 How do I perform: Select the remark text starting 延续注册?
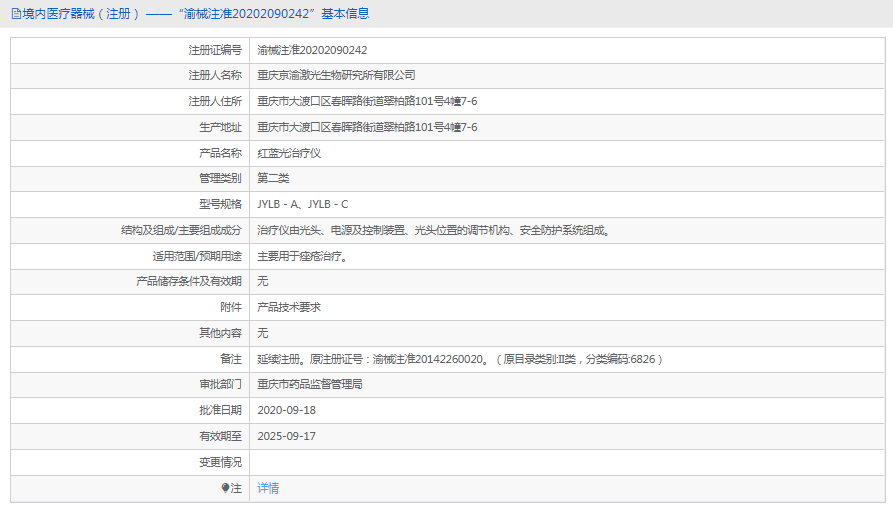click(x=460, y=359)
